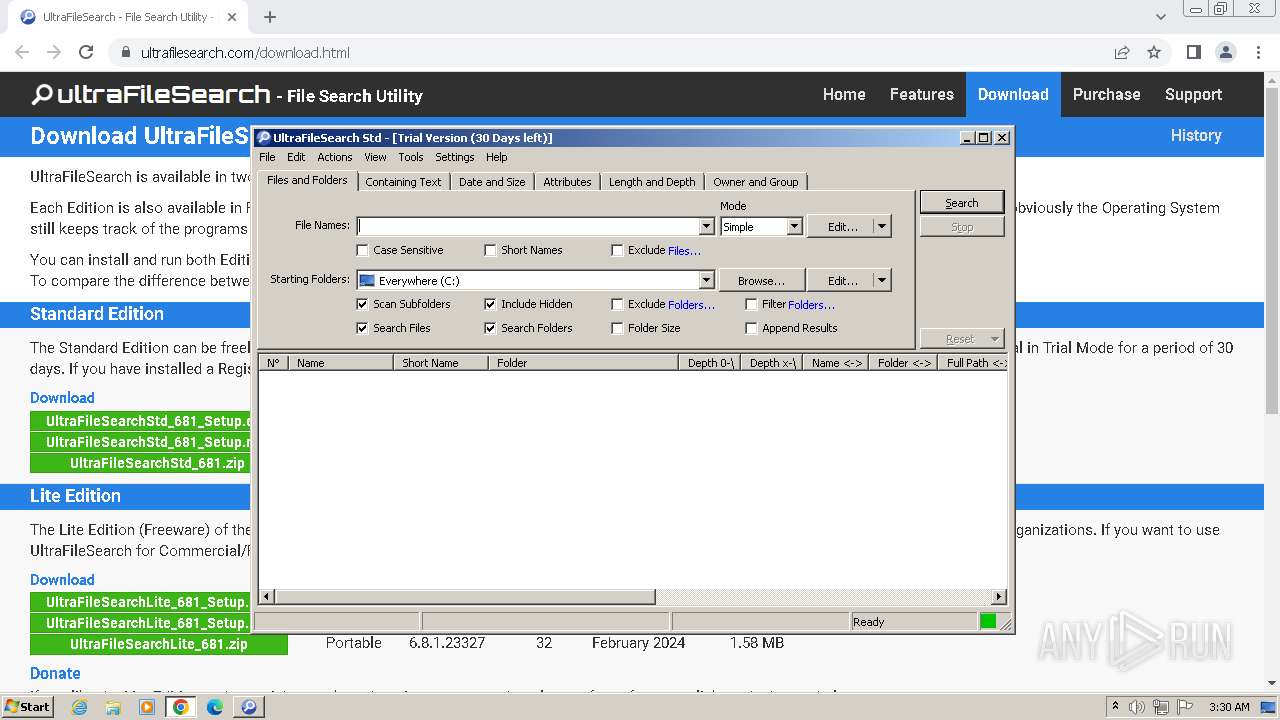Show hidden tray icons arrow
Viewport: 1280px width, 720px height.
(x=1115, y=707)
